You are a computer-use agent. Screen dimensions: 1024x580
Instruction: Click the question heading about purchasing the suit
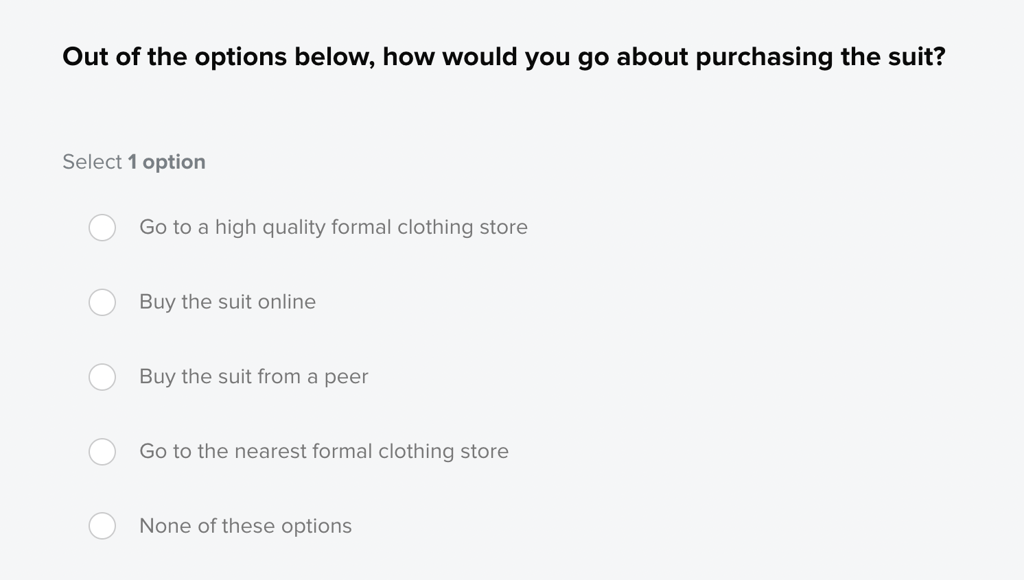504,57
